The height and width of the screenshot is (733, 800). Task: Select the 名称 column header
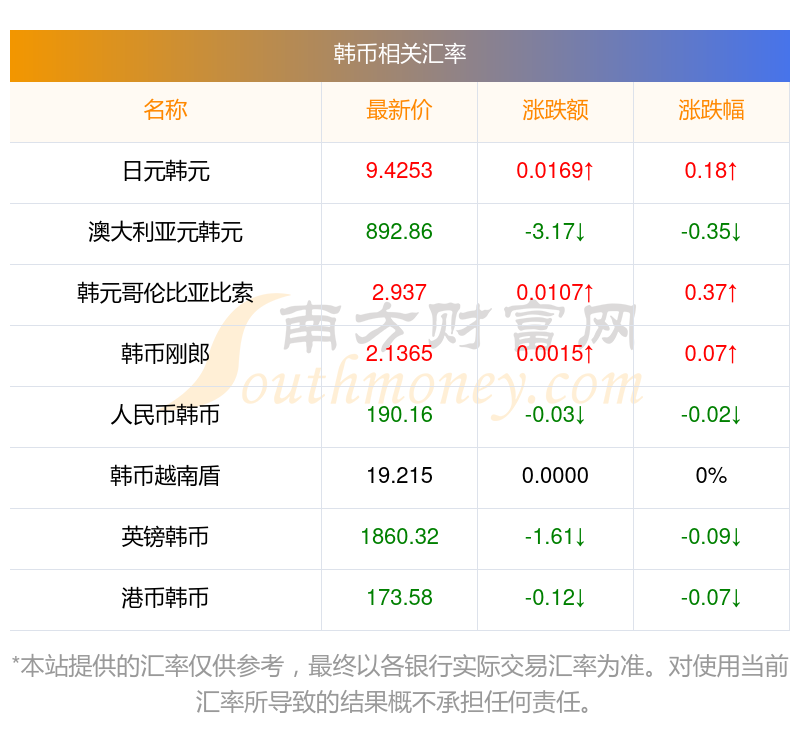click(165, 110)
